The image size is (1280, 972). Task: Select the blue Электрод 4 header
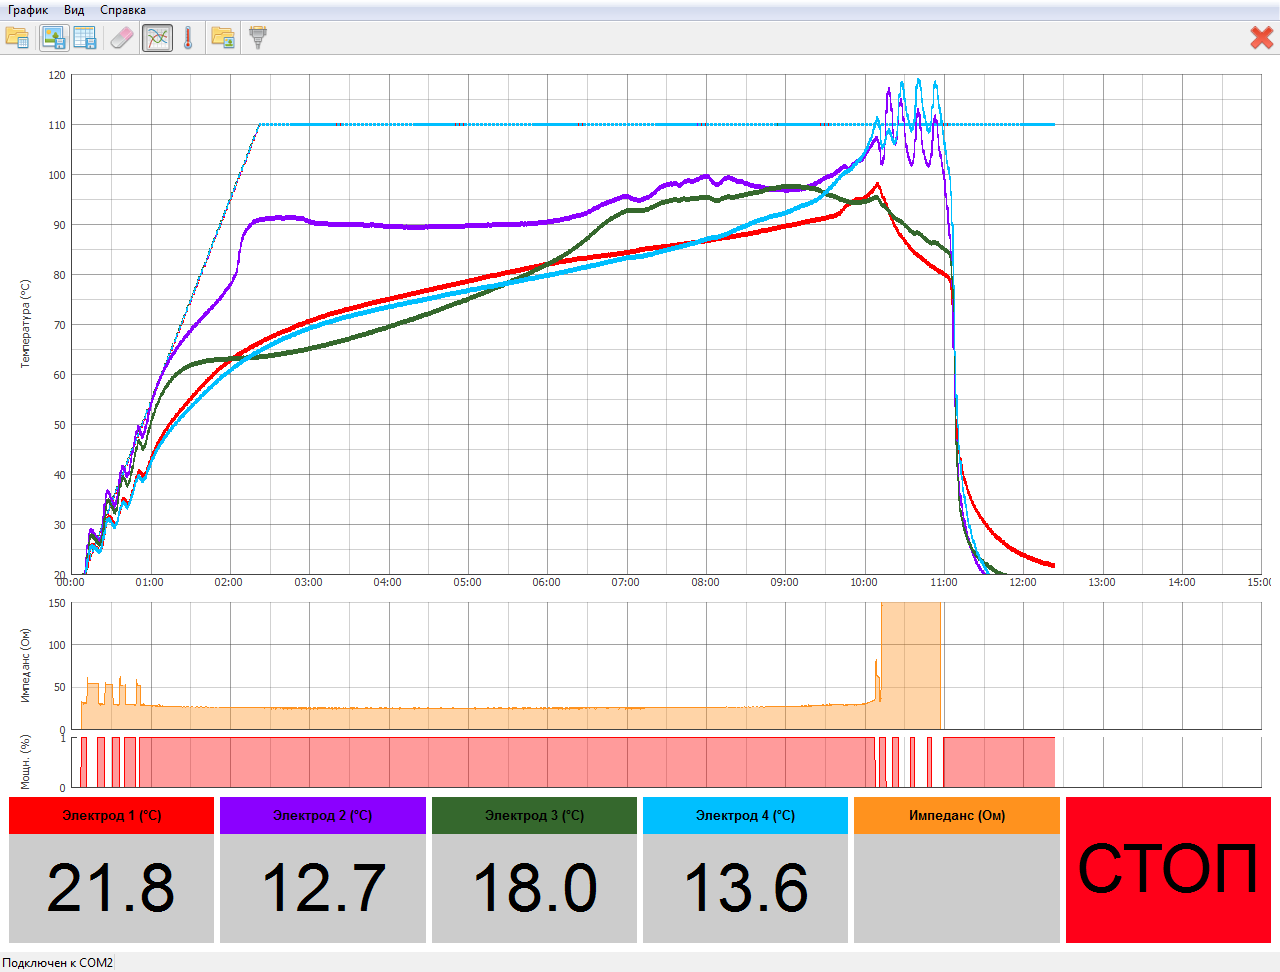pyautogui.click(x=745, y=815)
